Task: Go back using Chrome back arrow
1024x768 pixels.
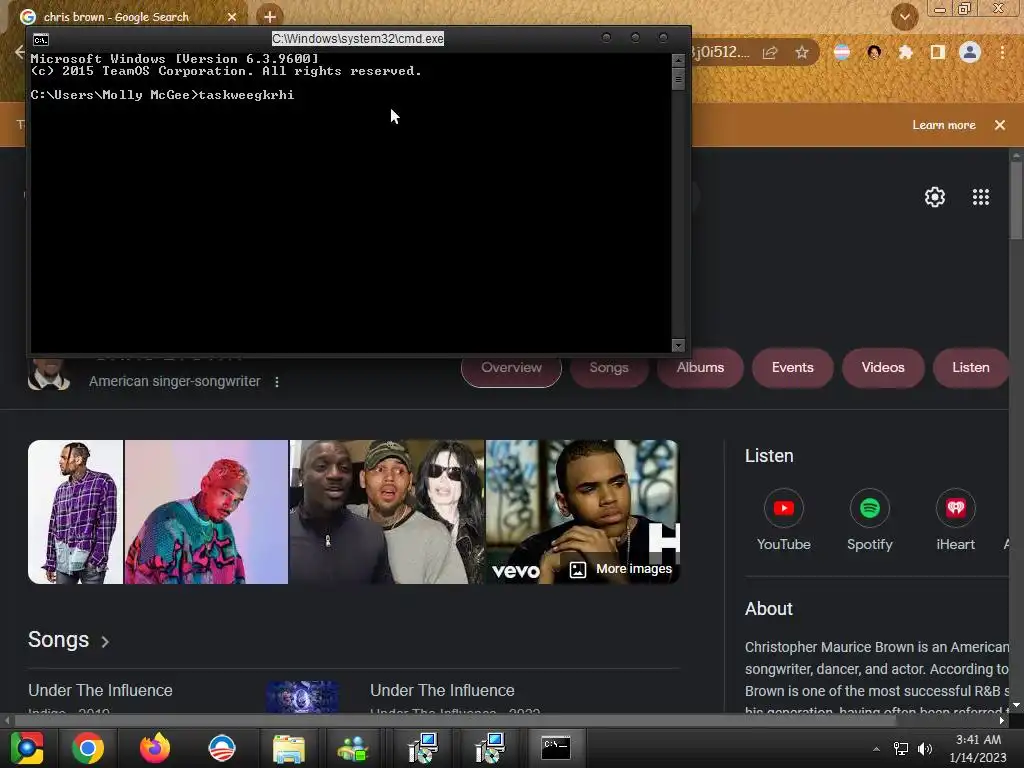Action: click(20, 52)
